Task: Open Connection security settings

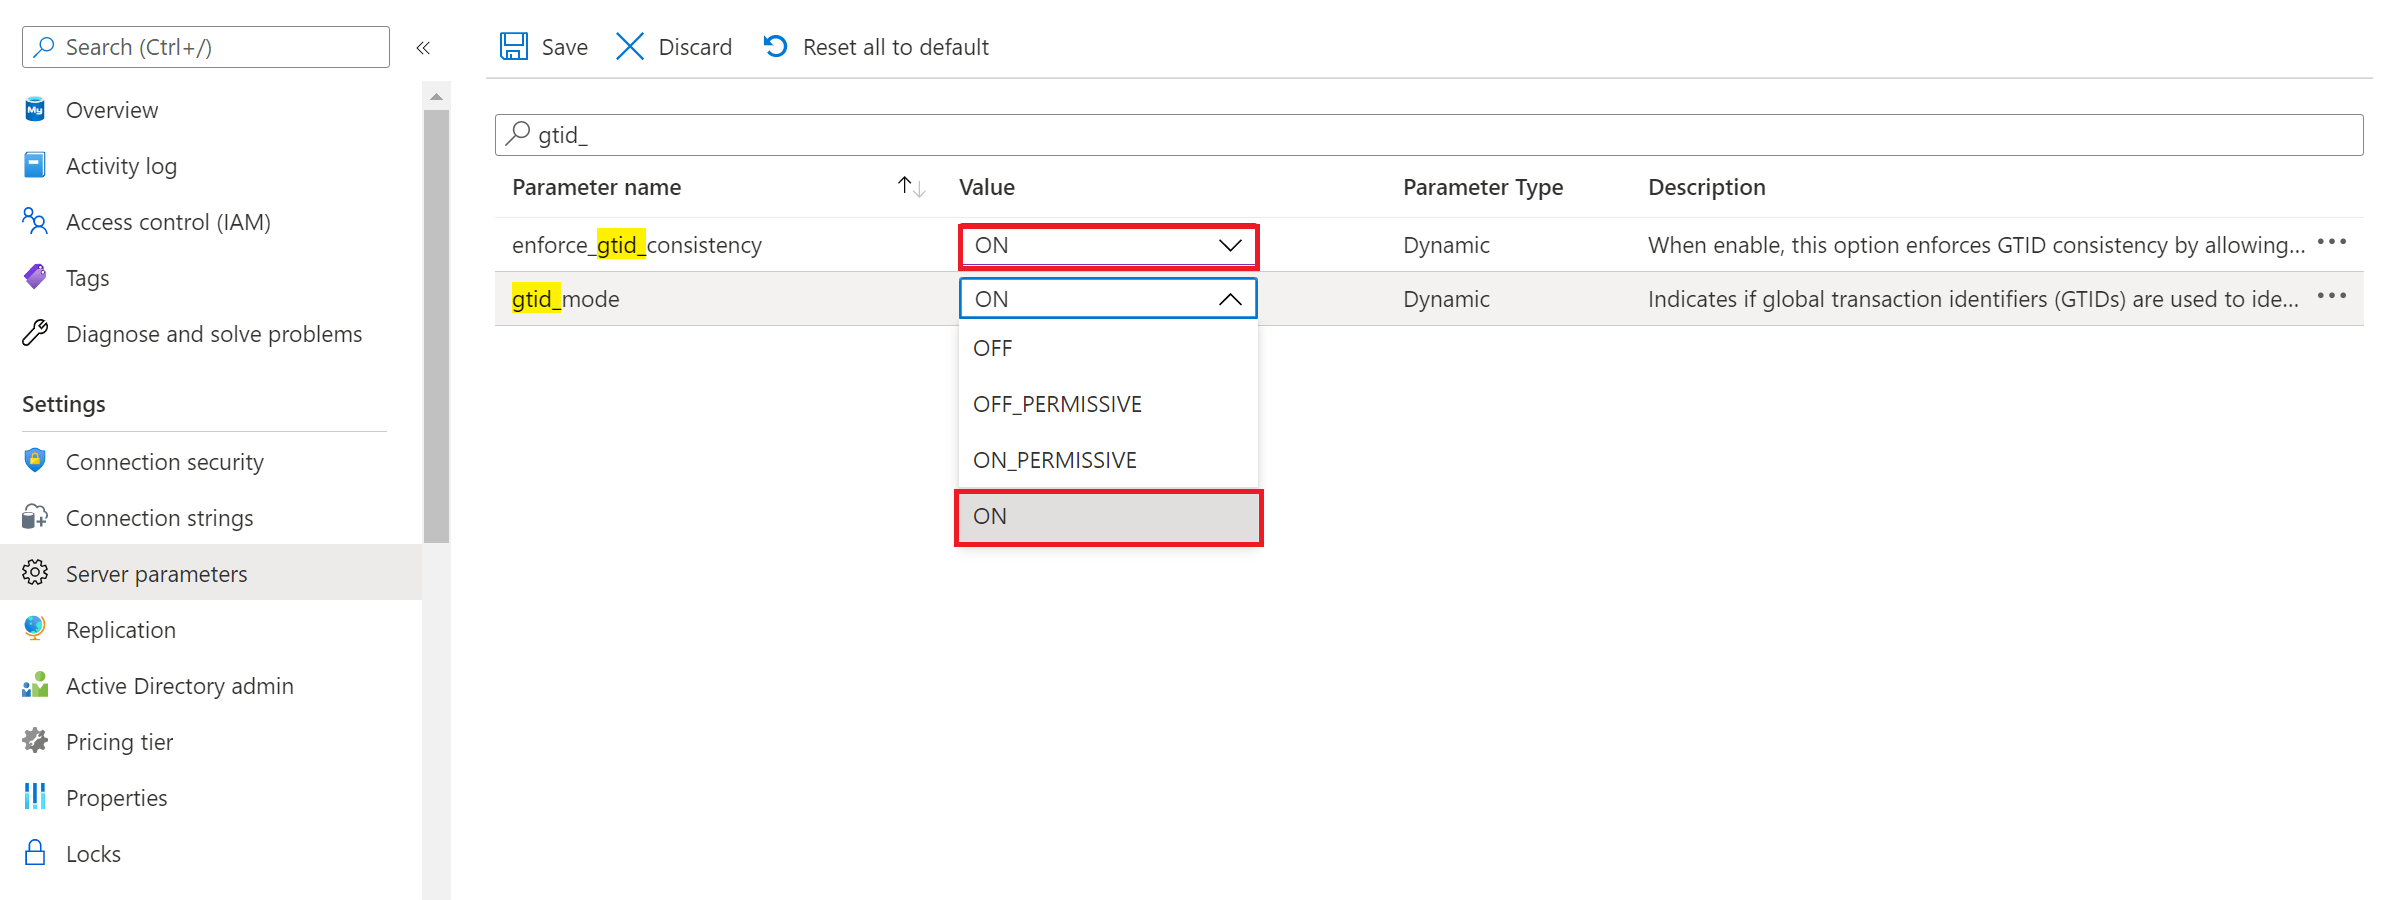Action: click(164, 461)
